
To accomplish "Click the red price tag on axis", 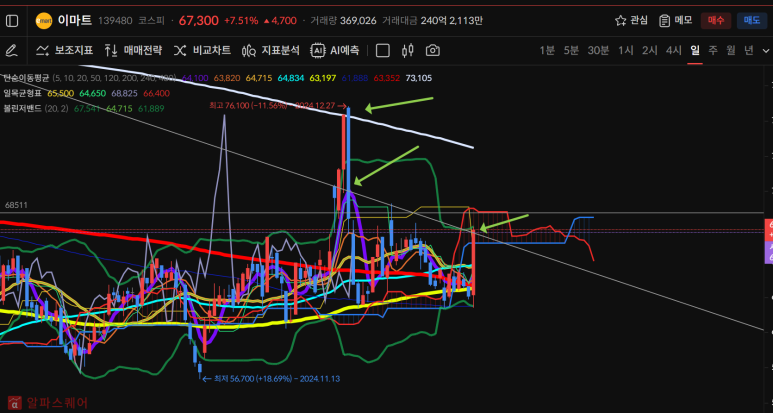I will coord(769,230).
